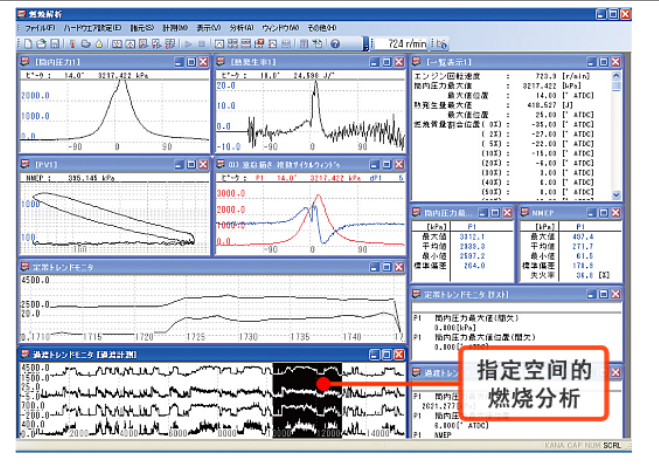The width and height of the screenshot is (659, 467).
Task: Click the 724 r/min engine speed field
Action: (400, 45)
